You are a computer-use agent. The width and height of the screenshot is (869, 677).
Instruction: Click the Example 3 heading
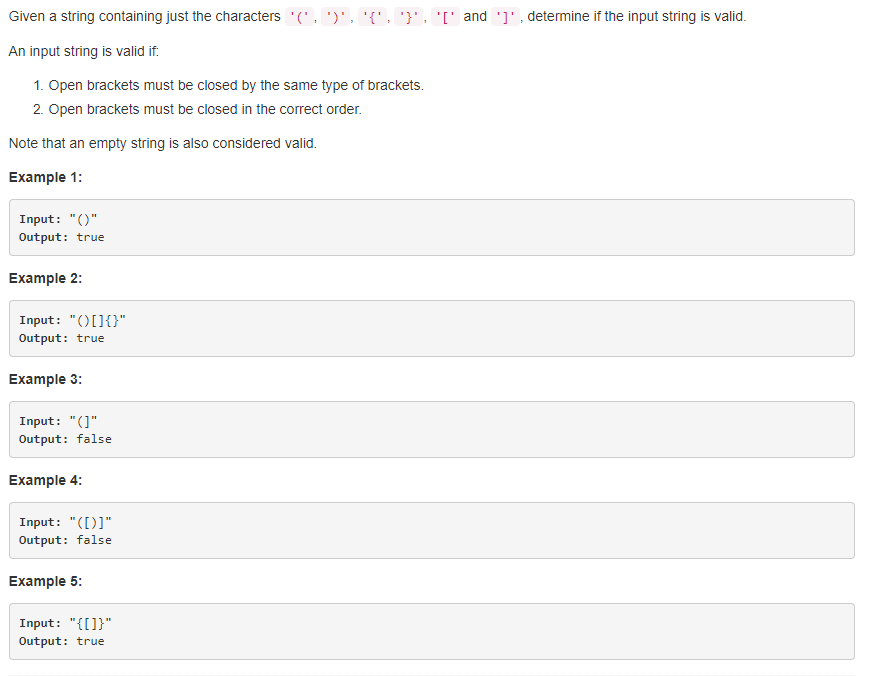click(45, 379)
